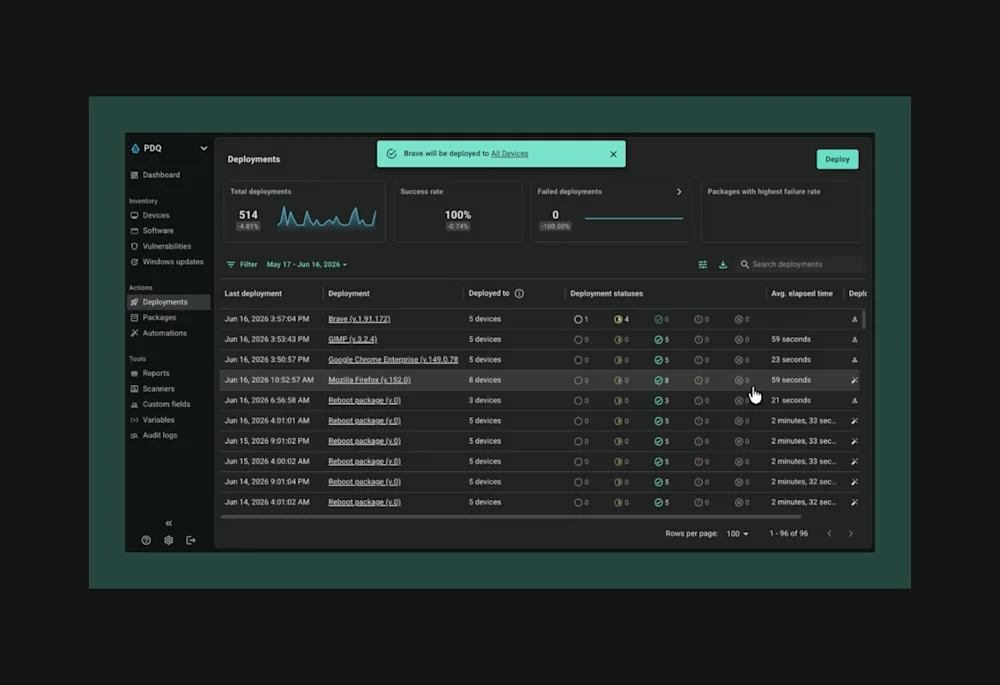Click Dashboard grid icon
The image size is (1000, 685).
[134, 175]
